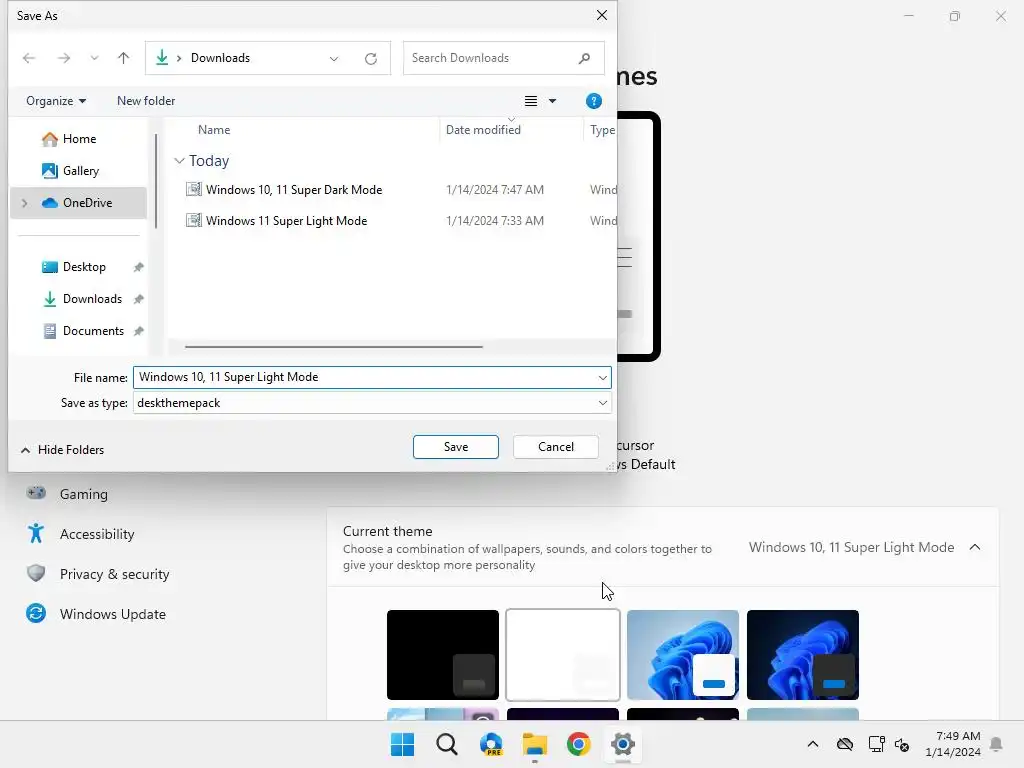Viewport: 1024px width, 768px height.
Task: Open taskbar Search
Action: click(447, 744)
